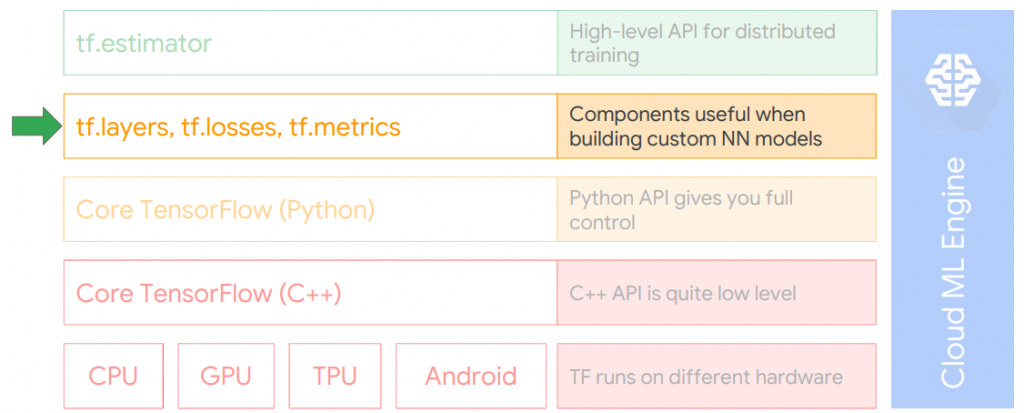Click the C++ API is quite low level text

coord(682,293)
